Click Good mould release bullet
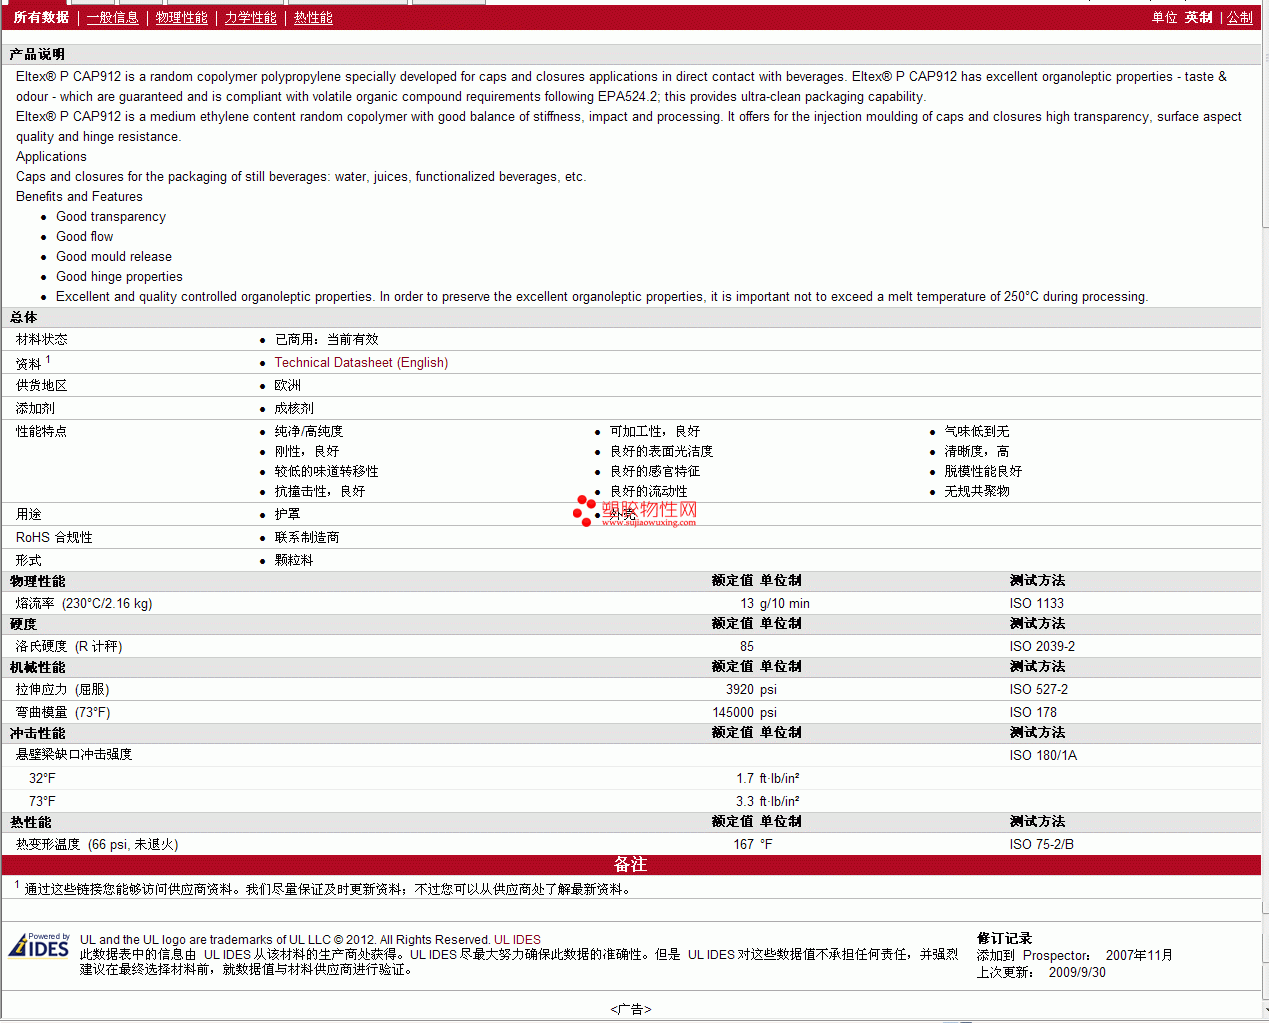This screenshot has height=1023, width=1269. (114, 257)
